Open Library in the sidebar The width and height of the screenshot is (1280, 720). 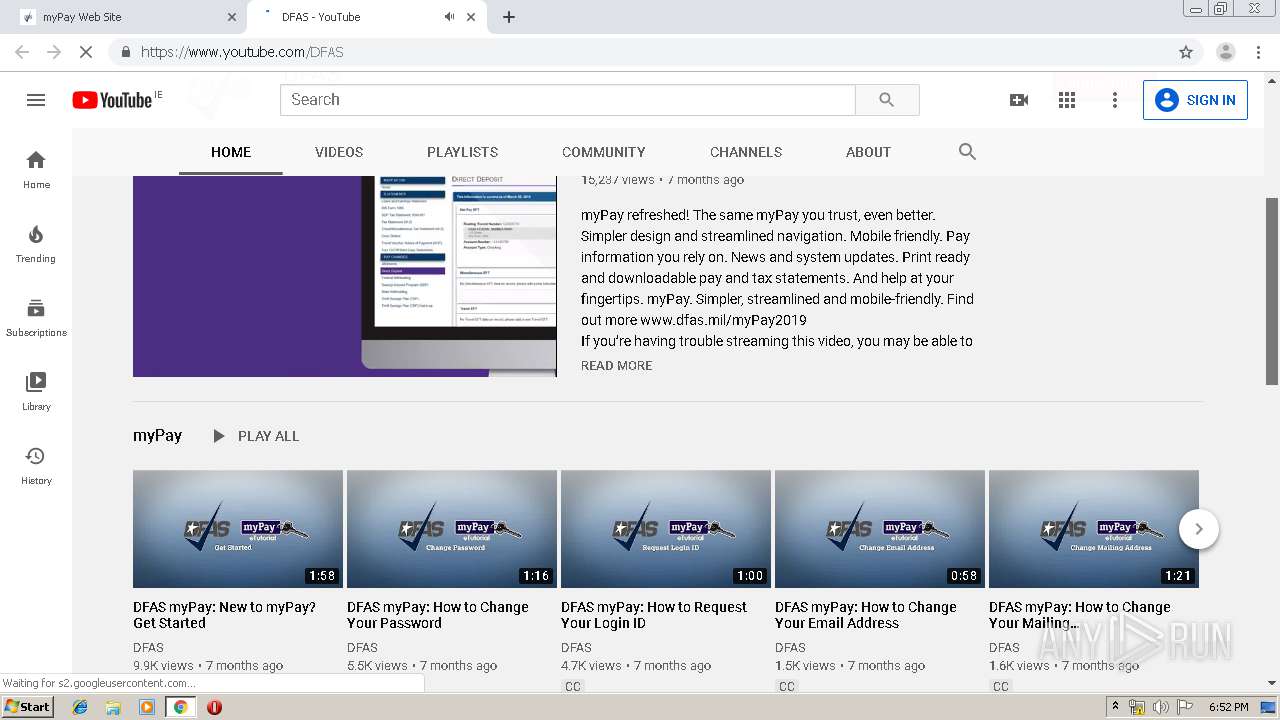pos(36,392)
